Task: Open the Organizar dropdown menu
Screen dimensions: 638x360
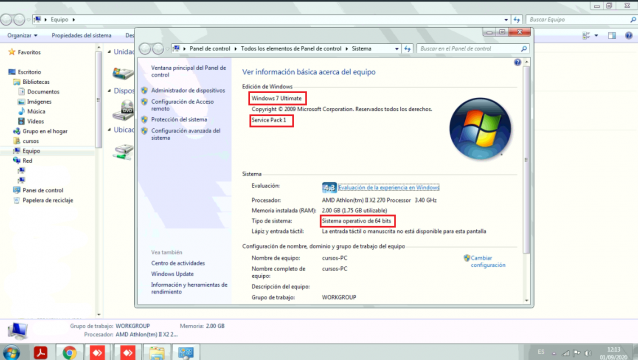Action: tap(22, 36)
